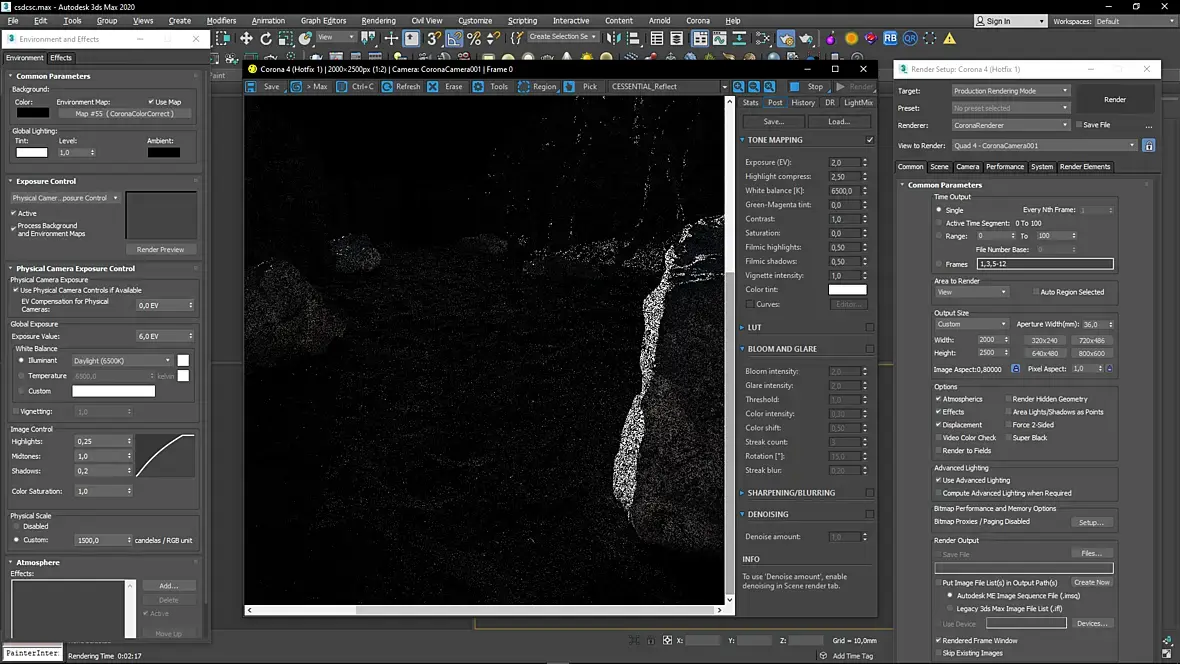
Task: Activate the Region render tool
Action: click(536, 87)
